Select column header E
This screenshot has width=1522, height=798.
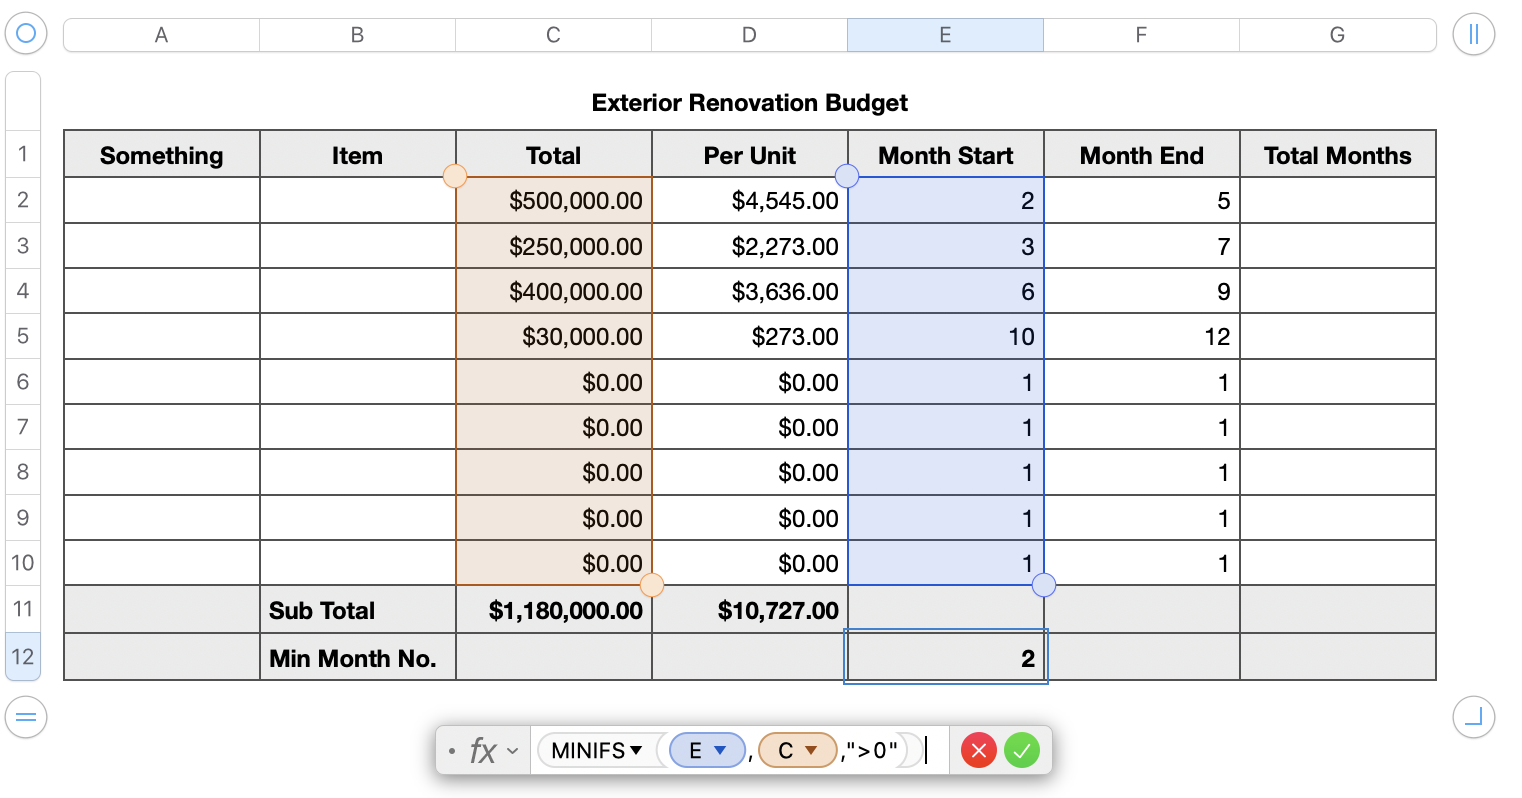(x=945, y=35)
